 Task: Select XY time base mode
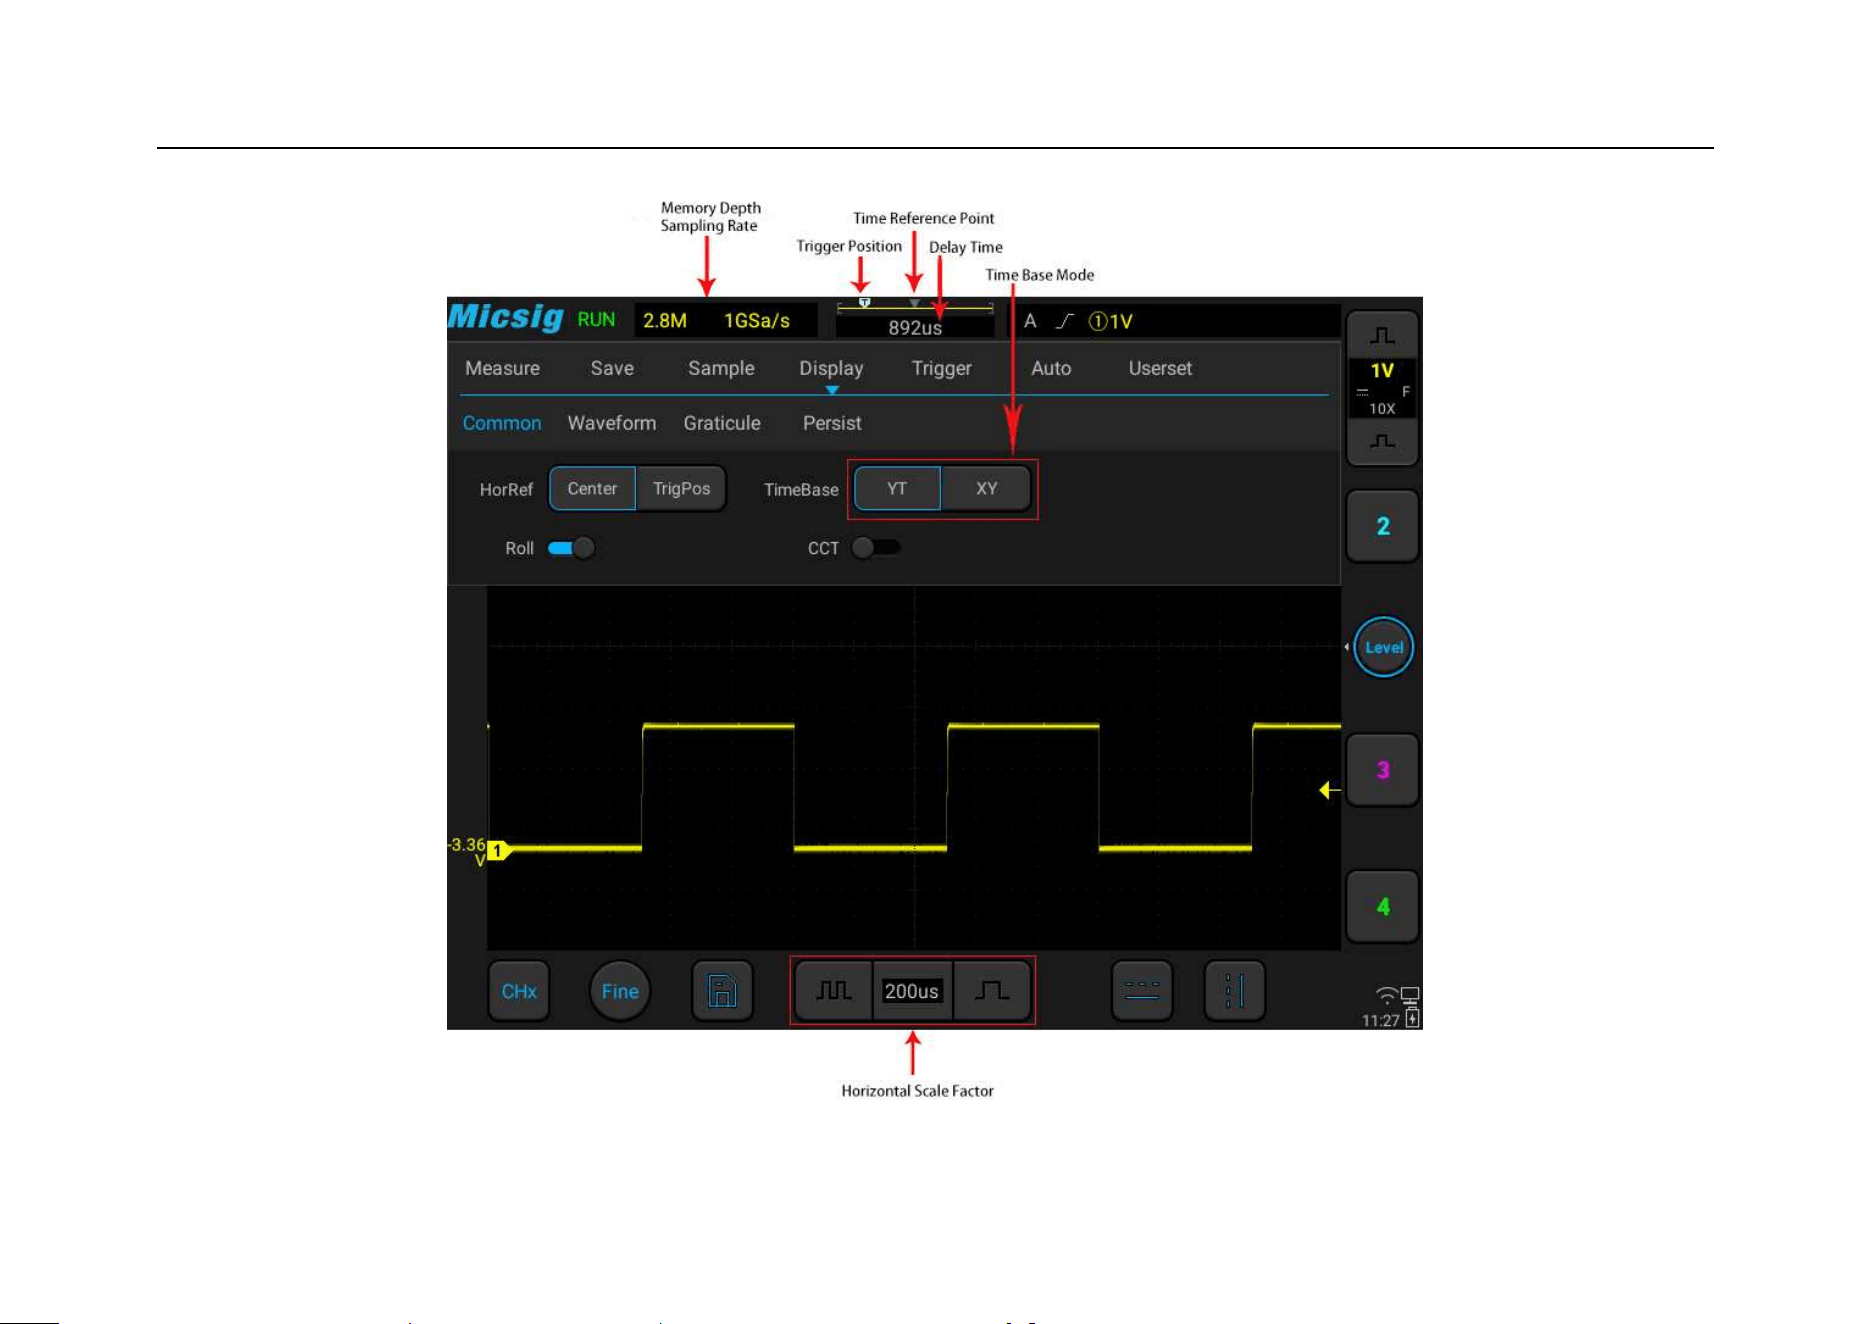986,489
